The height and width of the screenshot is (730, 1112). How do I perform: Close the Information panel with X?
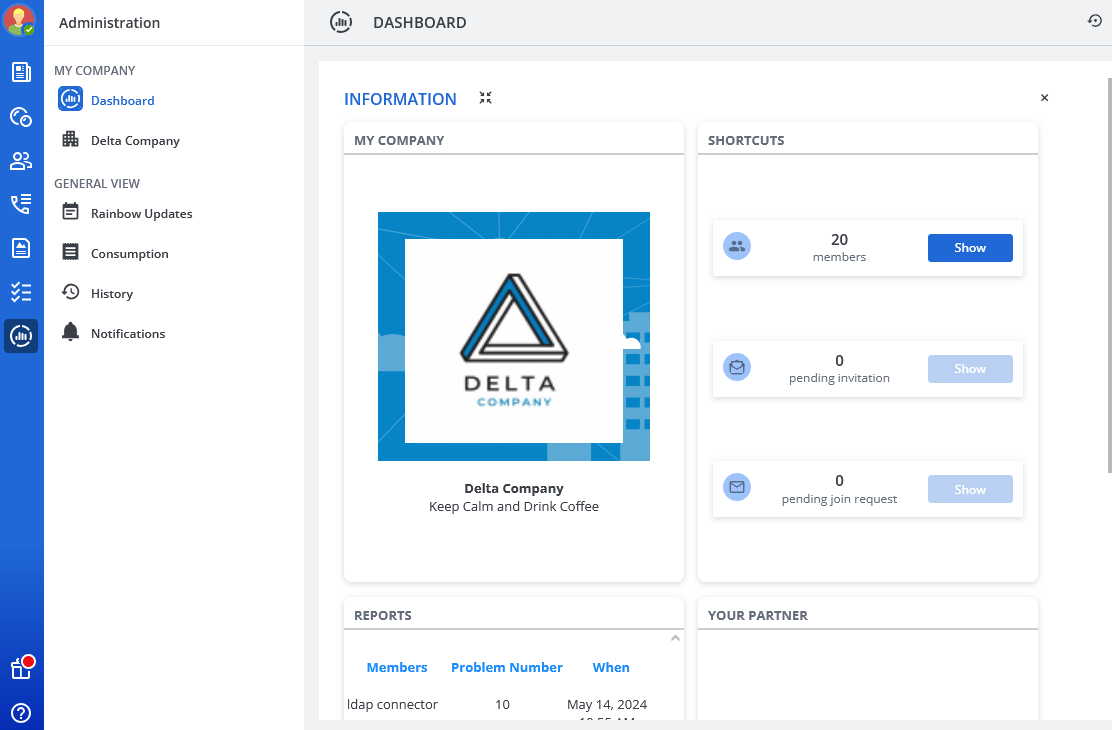click(x=1044, y=98)
